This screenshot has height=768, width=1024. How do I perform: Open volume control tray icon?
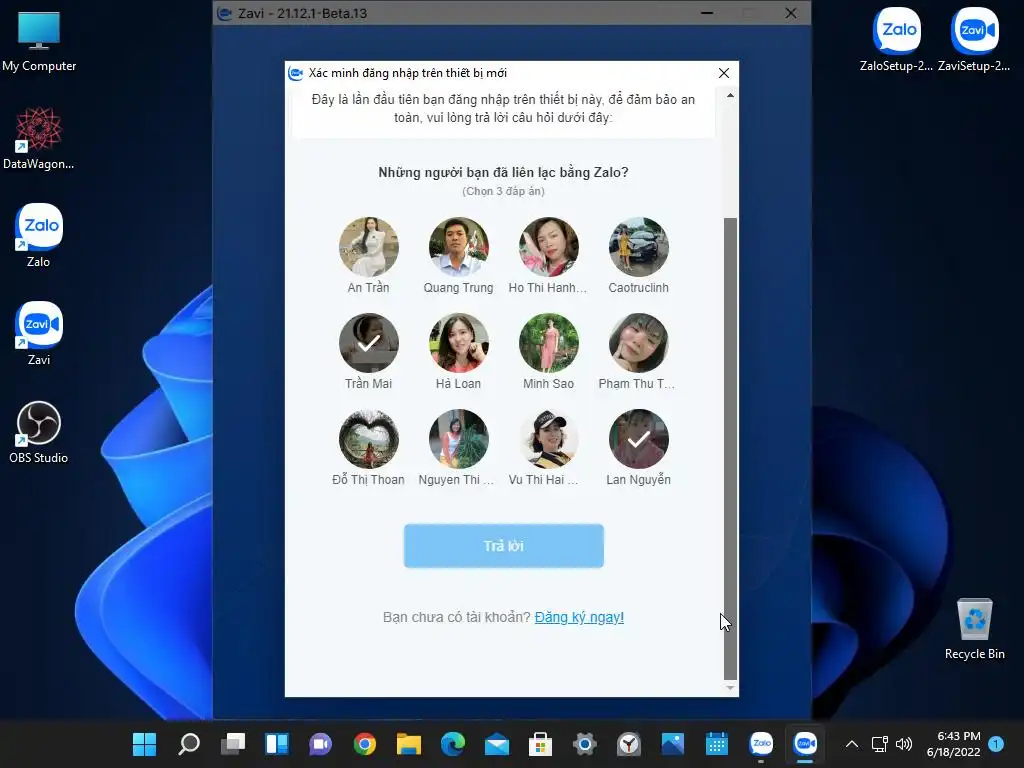pos(904,744)
